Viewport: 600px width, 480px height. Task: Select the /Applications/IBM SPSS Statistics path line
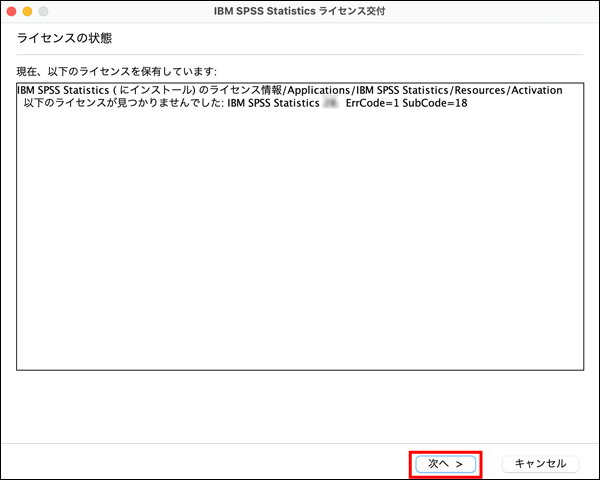[x=290, y=90]
